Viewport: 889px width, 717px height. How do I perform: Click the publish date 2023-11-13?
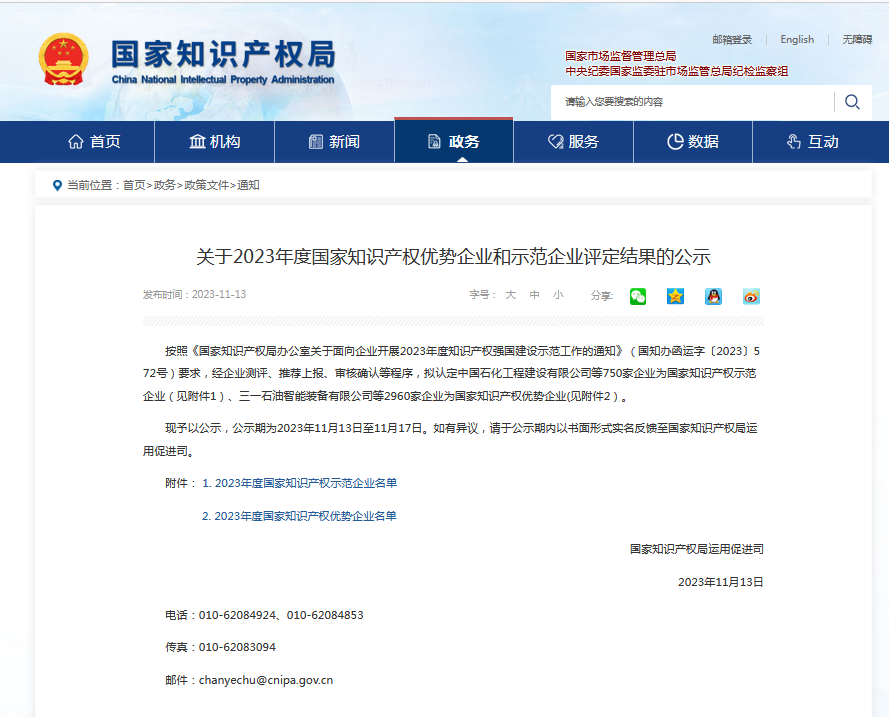click(x=219, y=295)
